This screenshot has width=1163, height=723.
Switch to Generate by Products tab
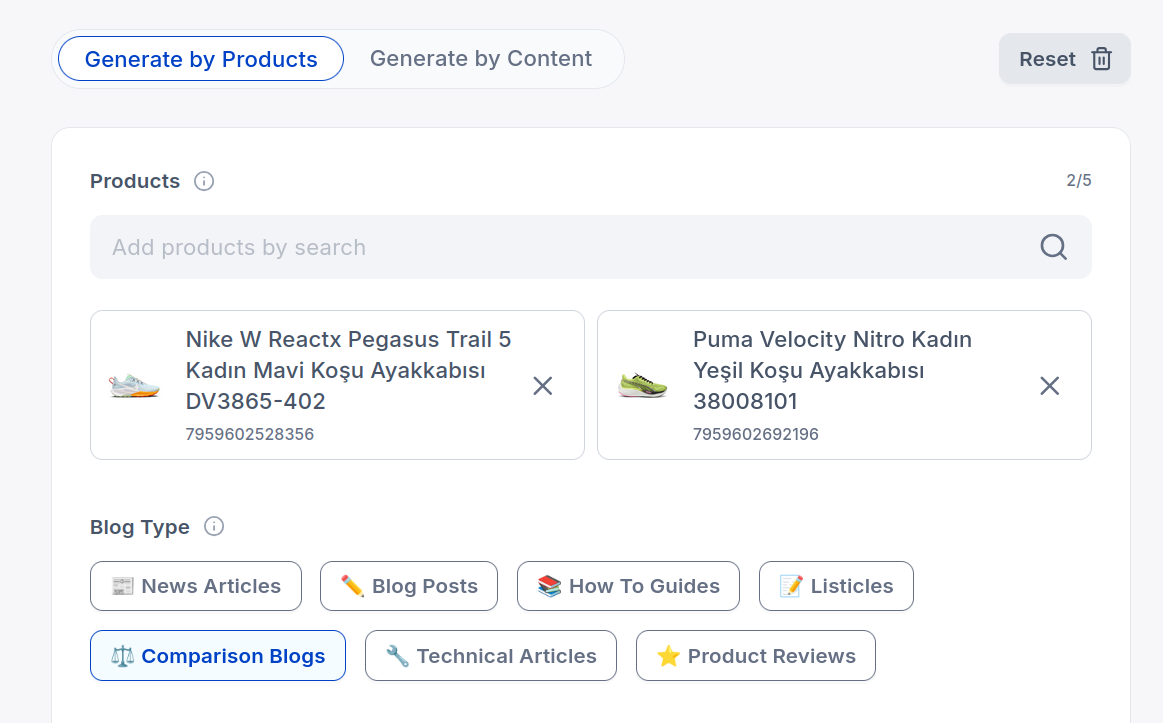point(201,59)
